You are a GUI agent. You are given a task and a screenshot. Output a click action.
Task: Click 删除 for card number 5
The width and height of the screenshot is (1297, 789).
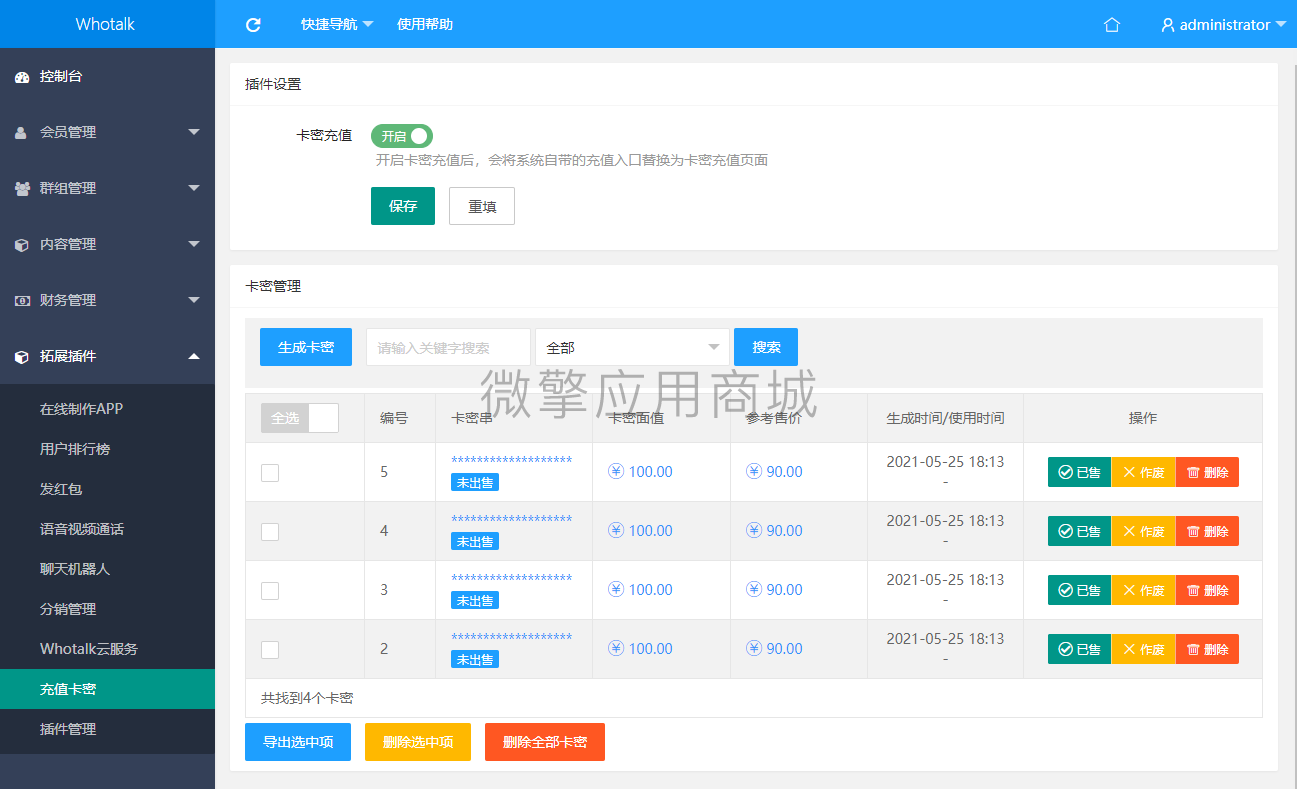click(x=1207, y=472)
